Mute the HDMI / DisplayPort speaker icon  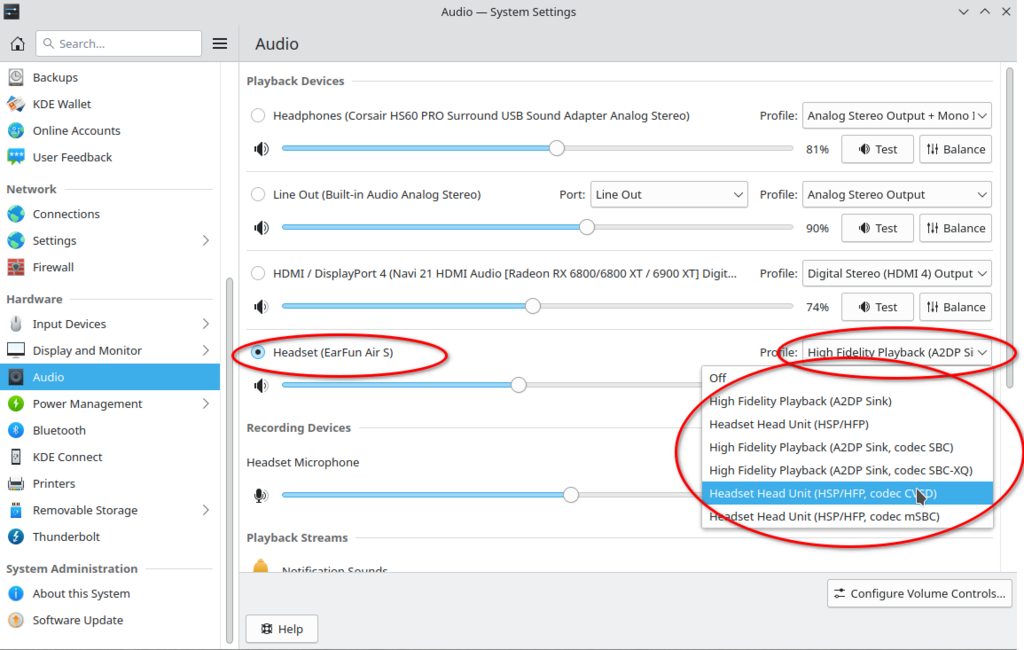pos(261,307)
